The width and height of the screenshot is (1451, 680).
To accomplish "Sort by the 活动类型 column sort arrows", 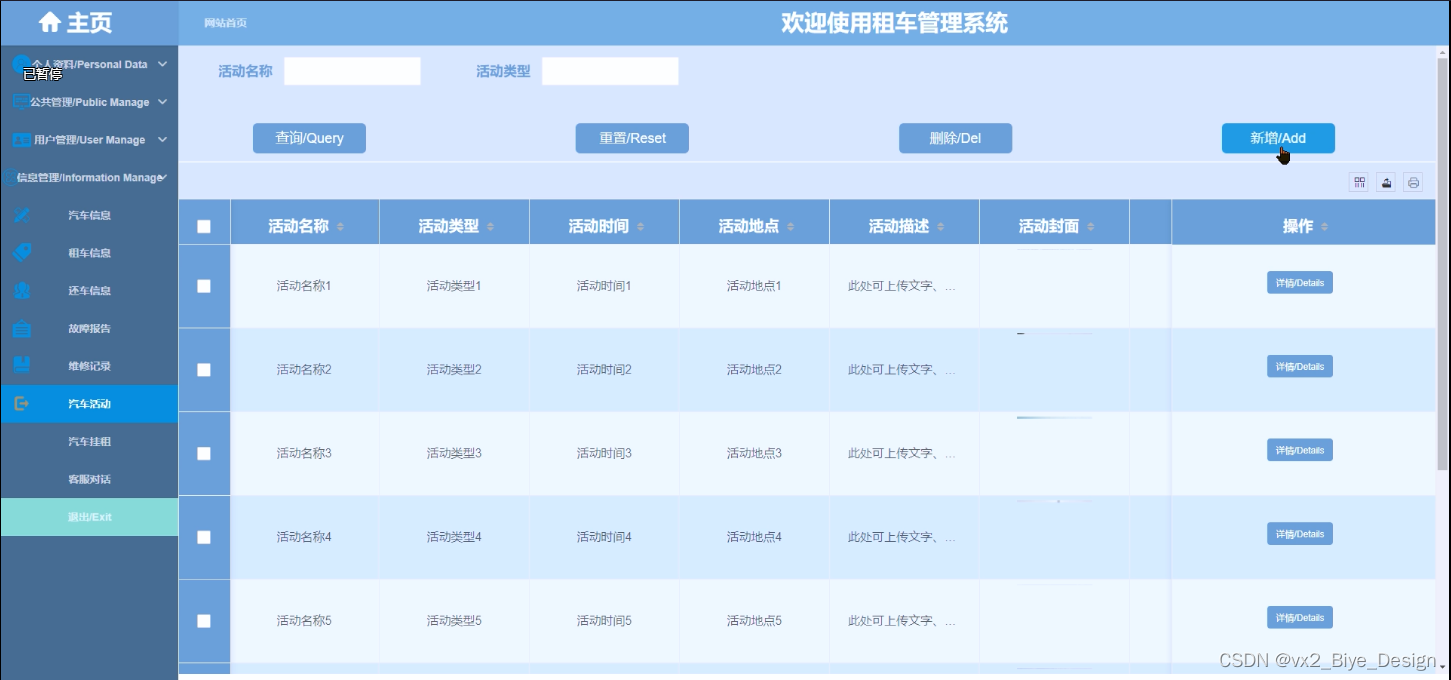I will (490, 227).
